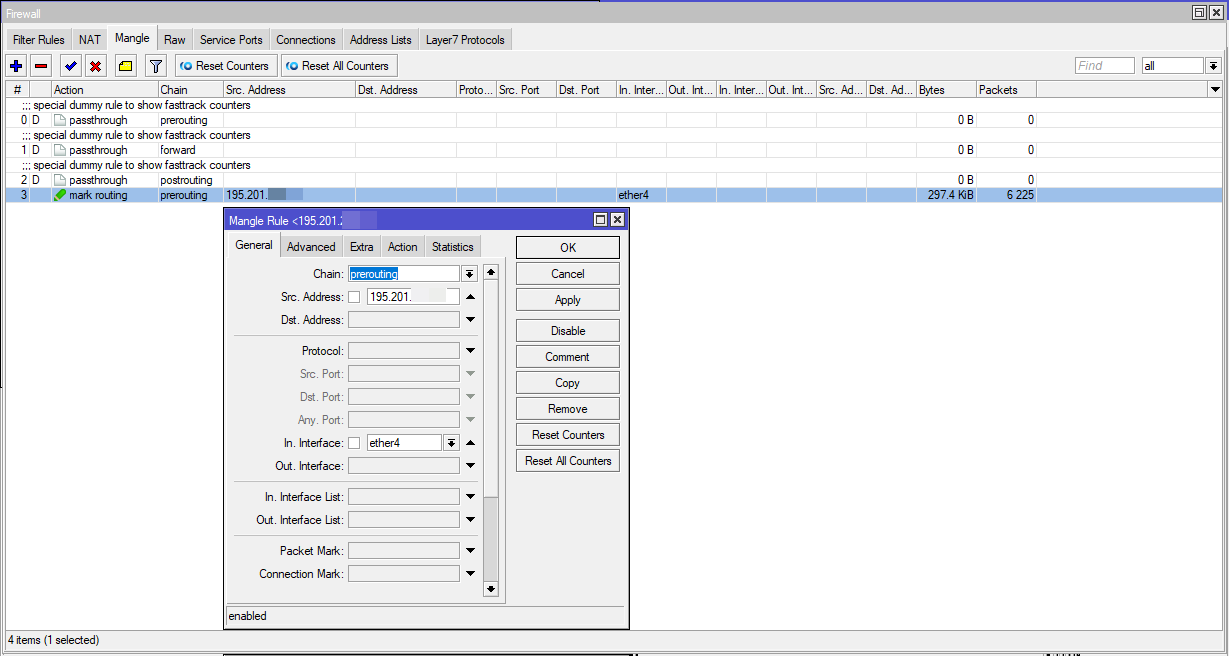Add comment using yellow note icon
The image size is (1229, 656).
(x=125, y=66)
